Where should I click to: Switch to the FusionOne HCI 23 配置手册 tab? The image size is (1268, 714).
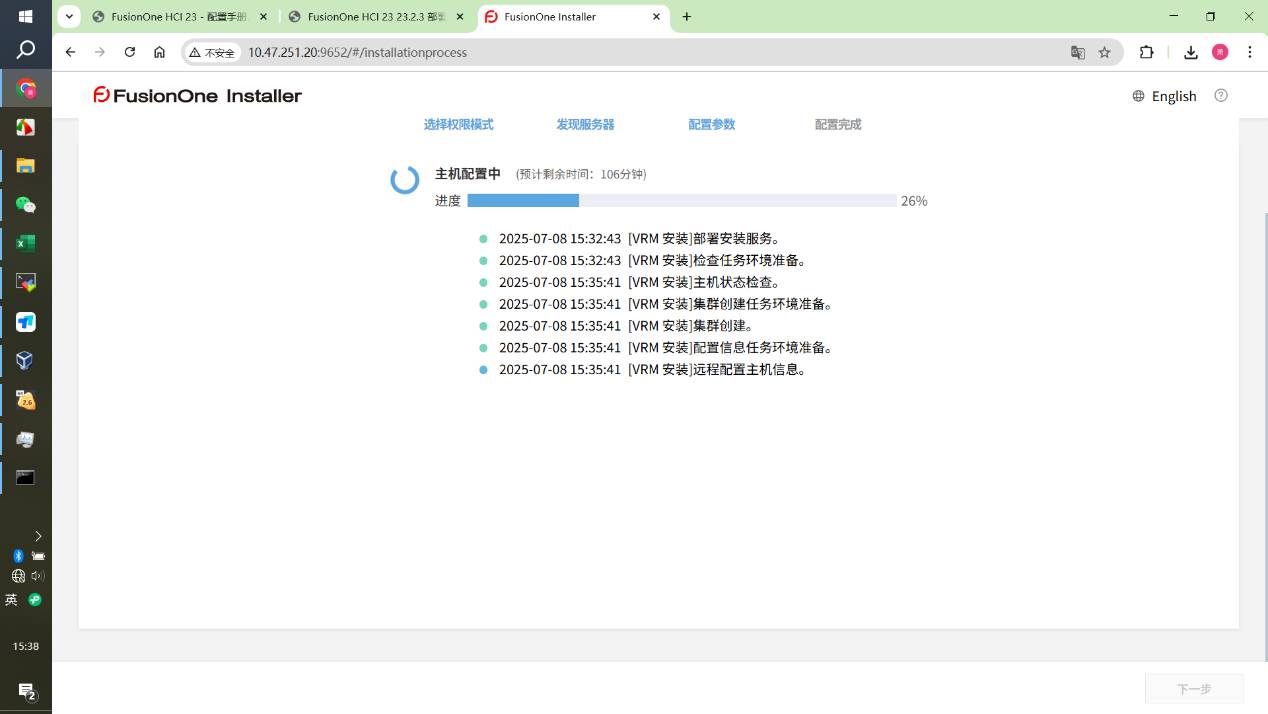(177, 17)
